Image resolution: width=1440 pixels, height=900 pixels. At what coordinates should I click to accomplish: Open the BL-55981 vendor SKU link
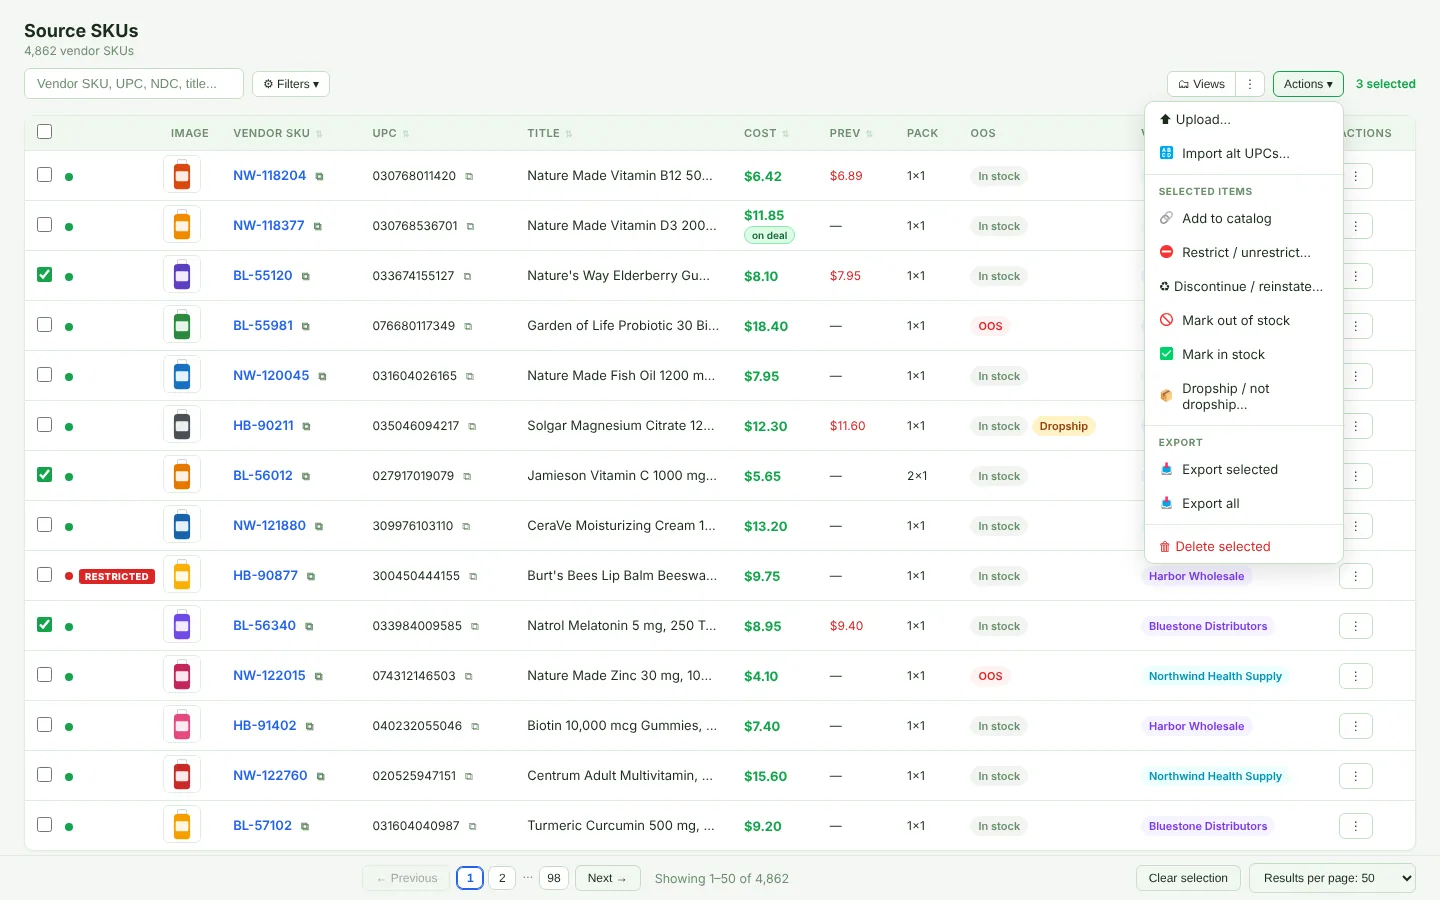(x=263, y=326)
